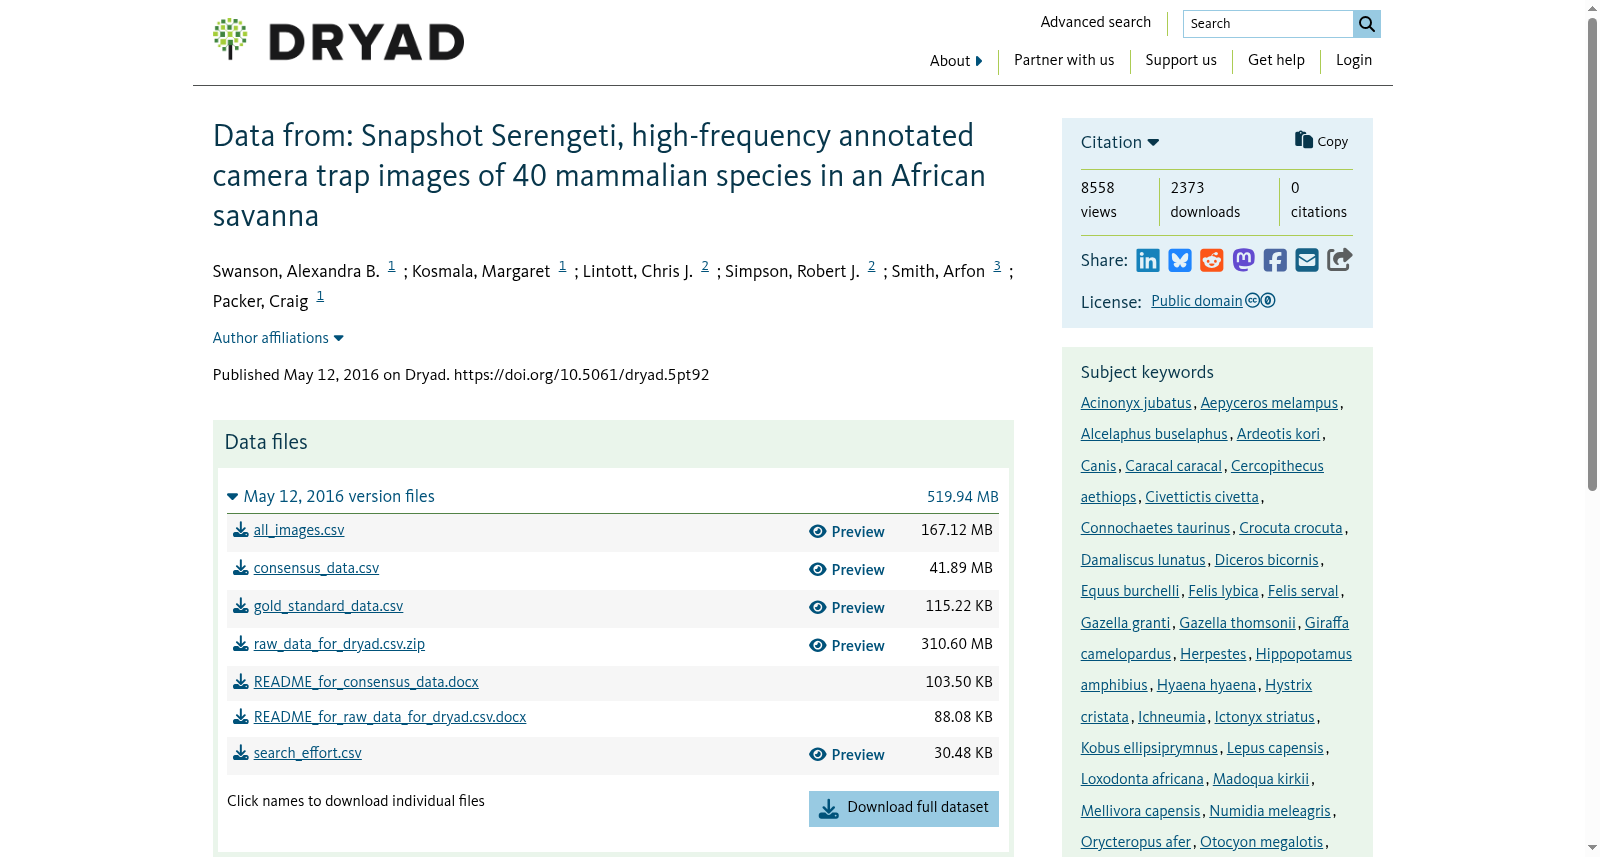This screenshot has width=1600, height=857.
Task: Open Get help page
Action: [x=1276, y=60]
